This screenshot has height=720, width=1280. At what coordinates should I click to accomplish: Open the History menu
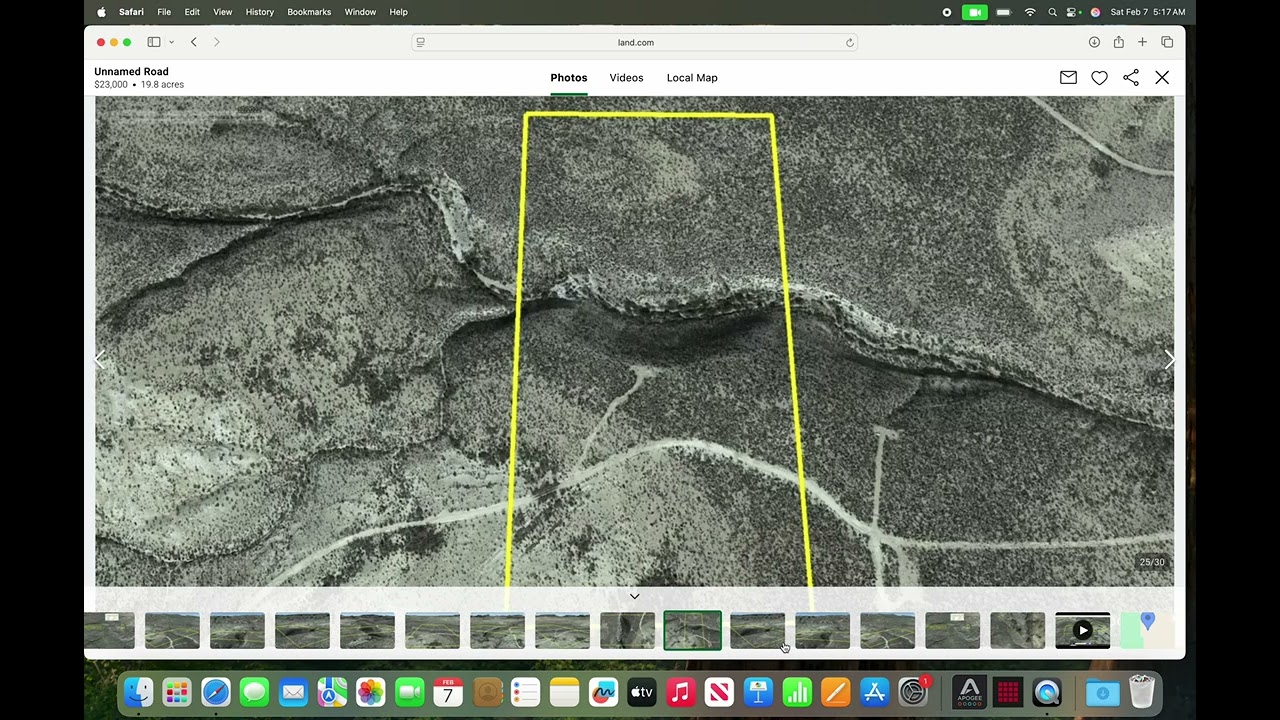click(x=259, y=12)
